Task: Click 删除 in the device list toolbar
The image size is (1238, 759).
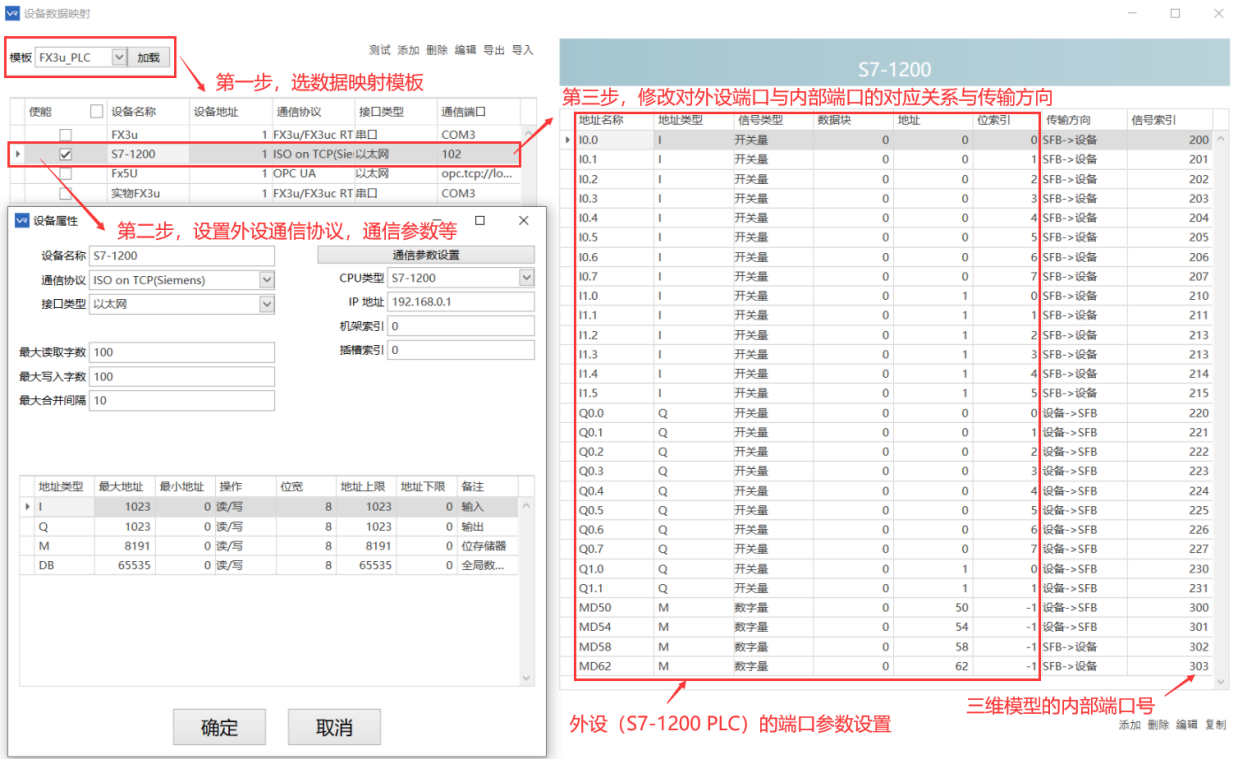Action: [436, 50]
